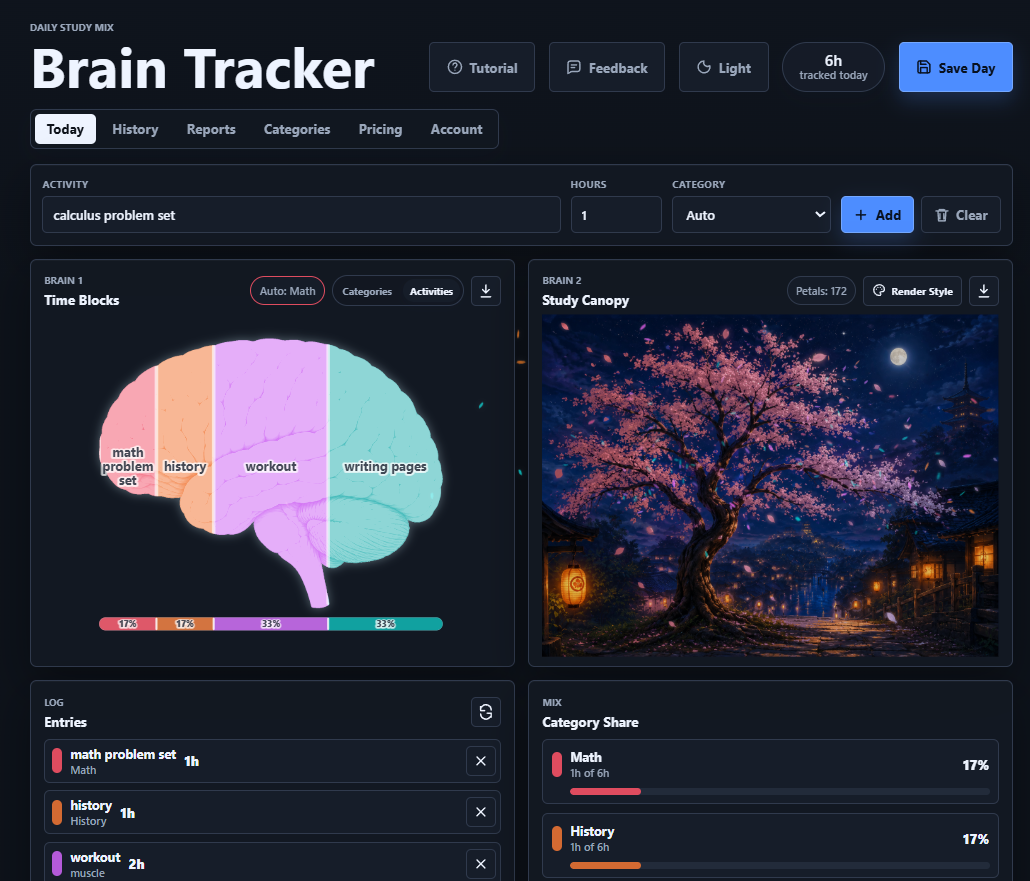
Task: Add the activity entry
Action: coord(877,215)
